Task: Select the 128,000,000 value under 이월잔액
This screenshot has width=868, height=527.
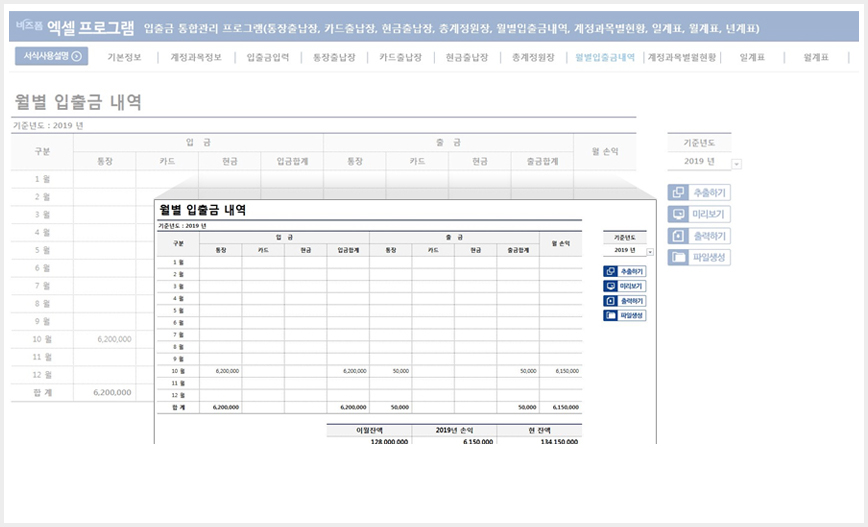Action: click(389, 441)
